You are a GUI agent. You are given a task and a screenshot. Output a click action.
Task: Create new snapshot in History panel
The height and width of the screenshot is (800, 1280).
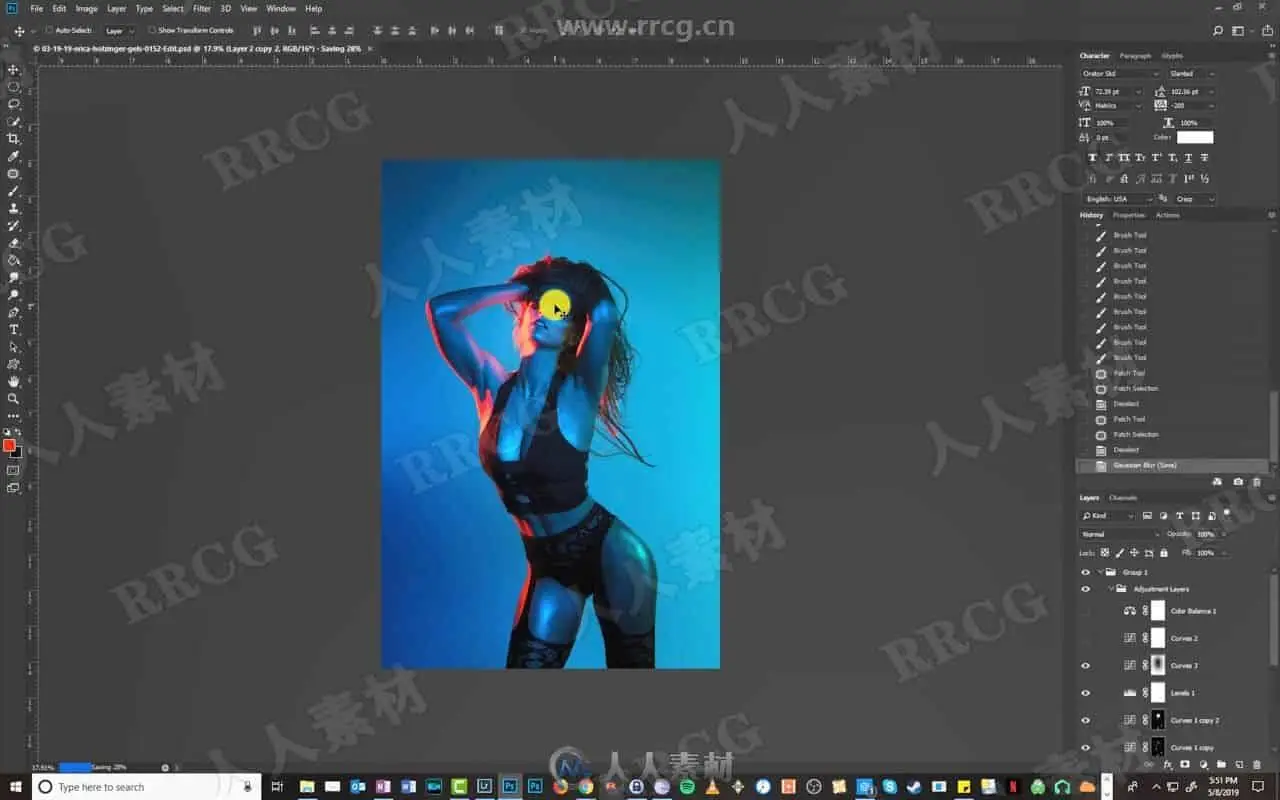[x=1238, y=482]
